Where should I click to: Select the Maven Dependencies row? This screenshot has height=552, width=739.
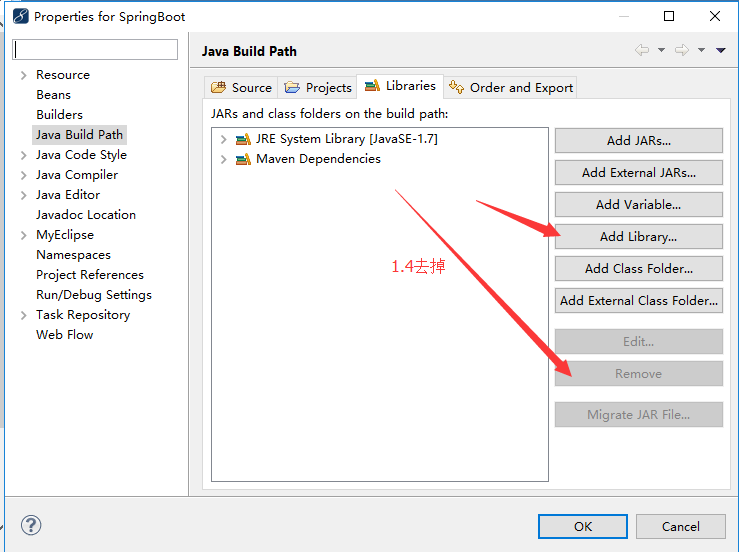[318, 159]
